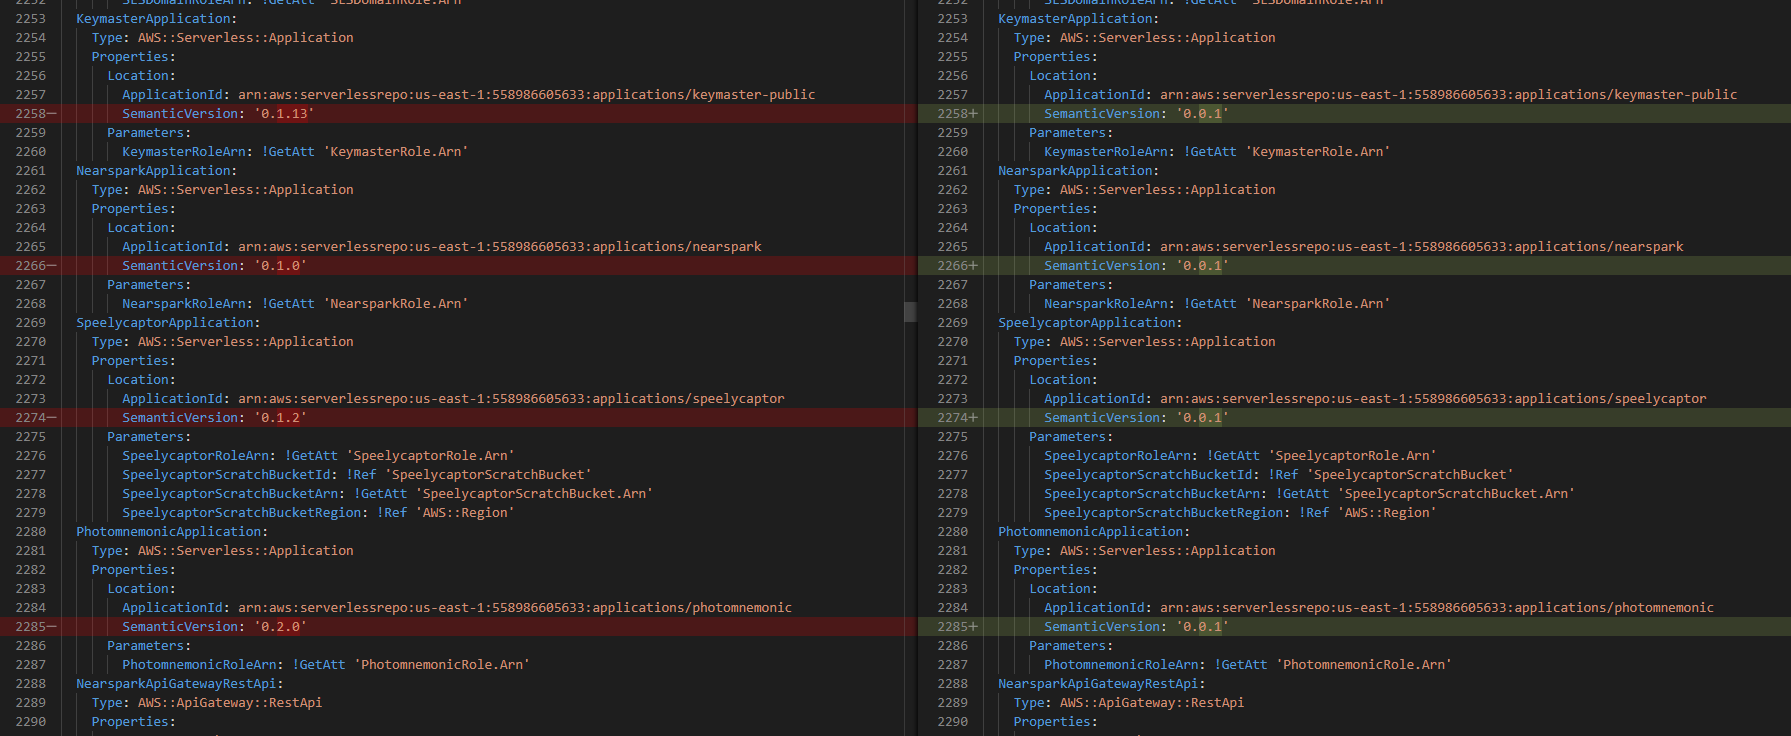The height and width of the screenshot is (736, 1791).
Task: Click NearsparkApplication key in the right pane
Action: pyautogui.click(x=1075, y=171)
